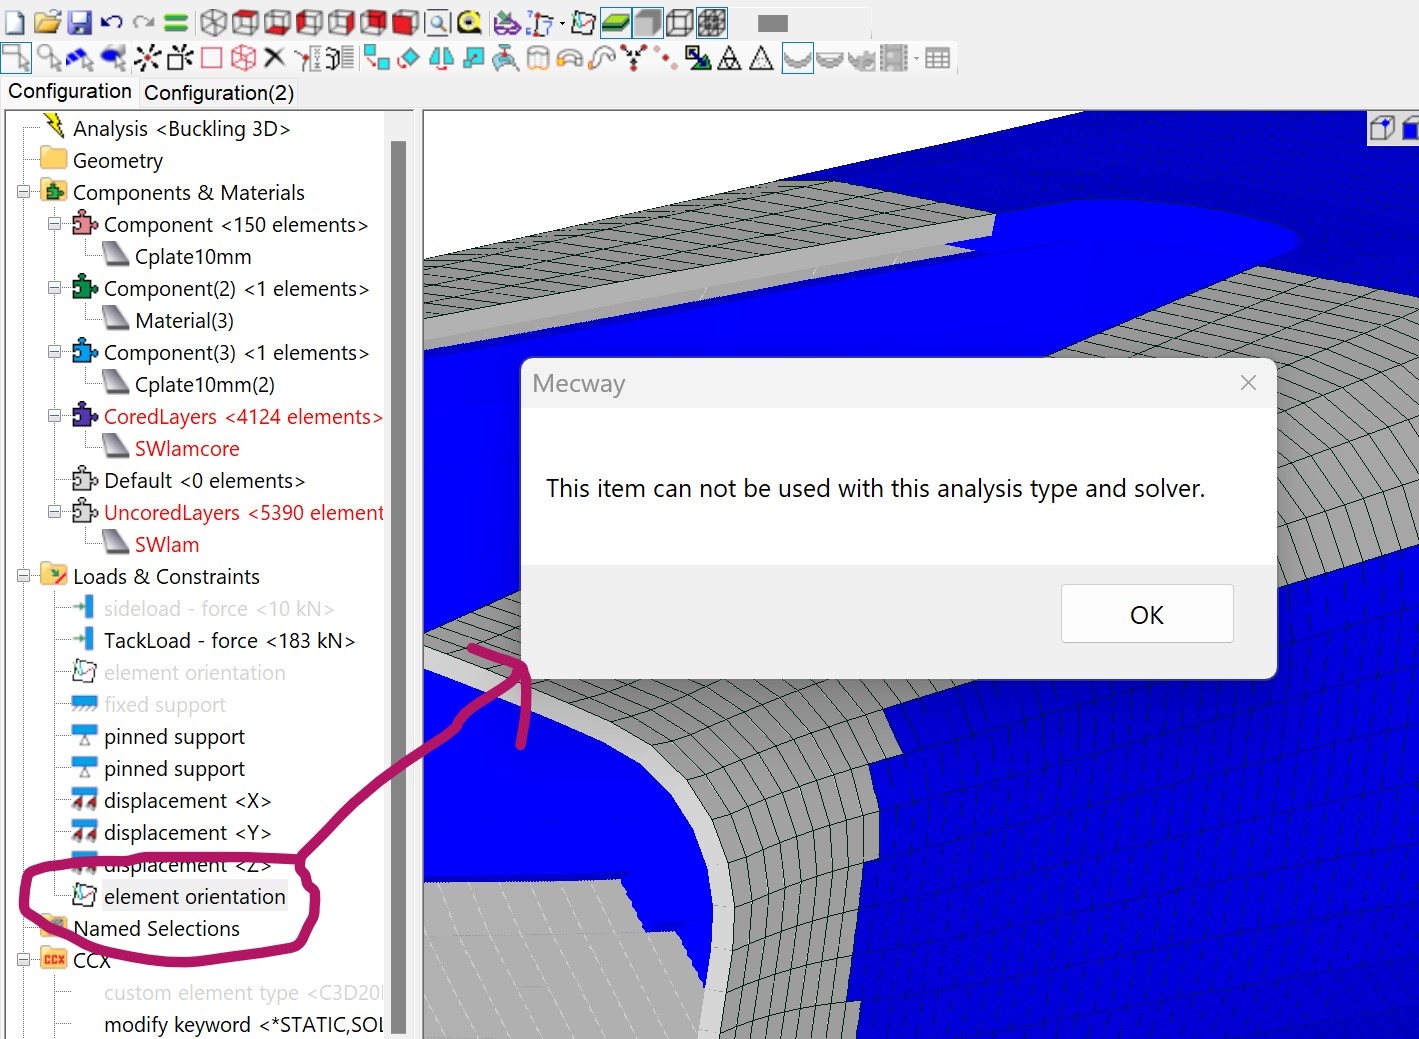Viewport: 1419px width, 1039px height.
Task: Open the node coordinates XYZ tool
Action: tap(308, 58)
